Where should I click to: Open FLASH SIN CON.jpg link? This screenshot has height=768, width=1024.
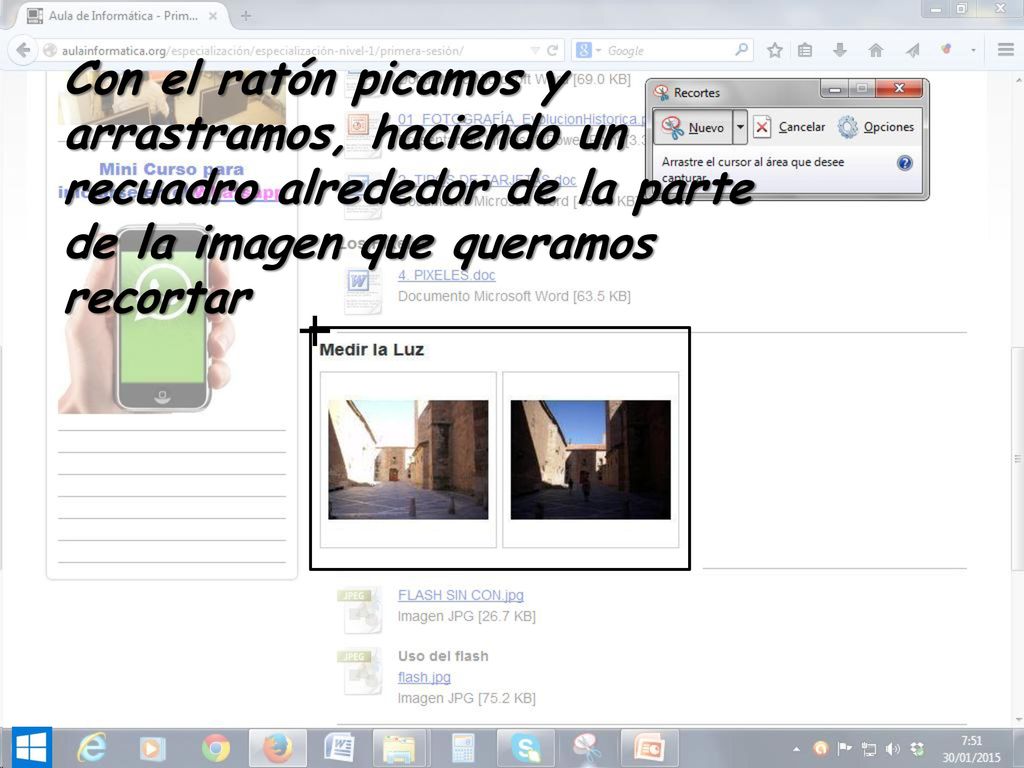(x=460, y=595)
